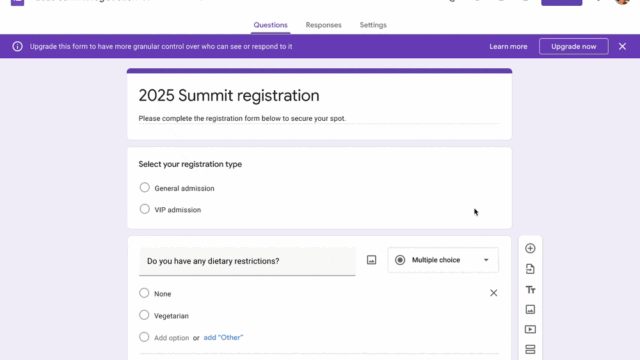This screenshot has height=360, width=640.
Task: Click the Vegetarian option text
Action: pyautogui.click(x=171, y=316)
